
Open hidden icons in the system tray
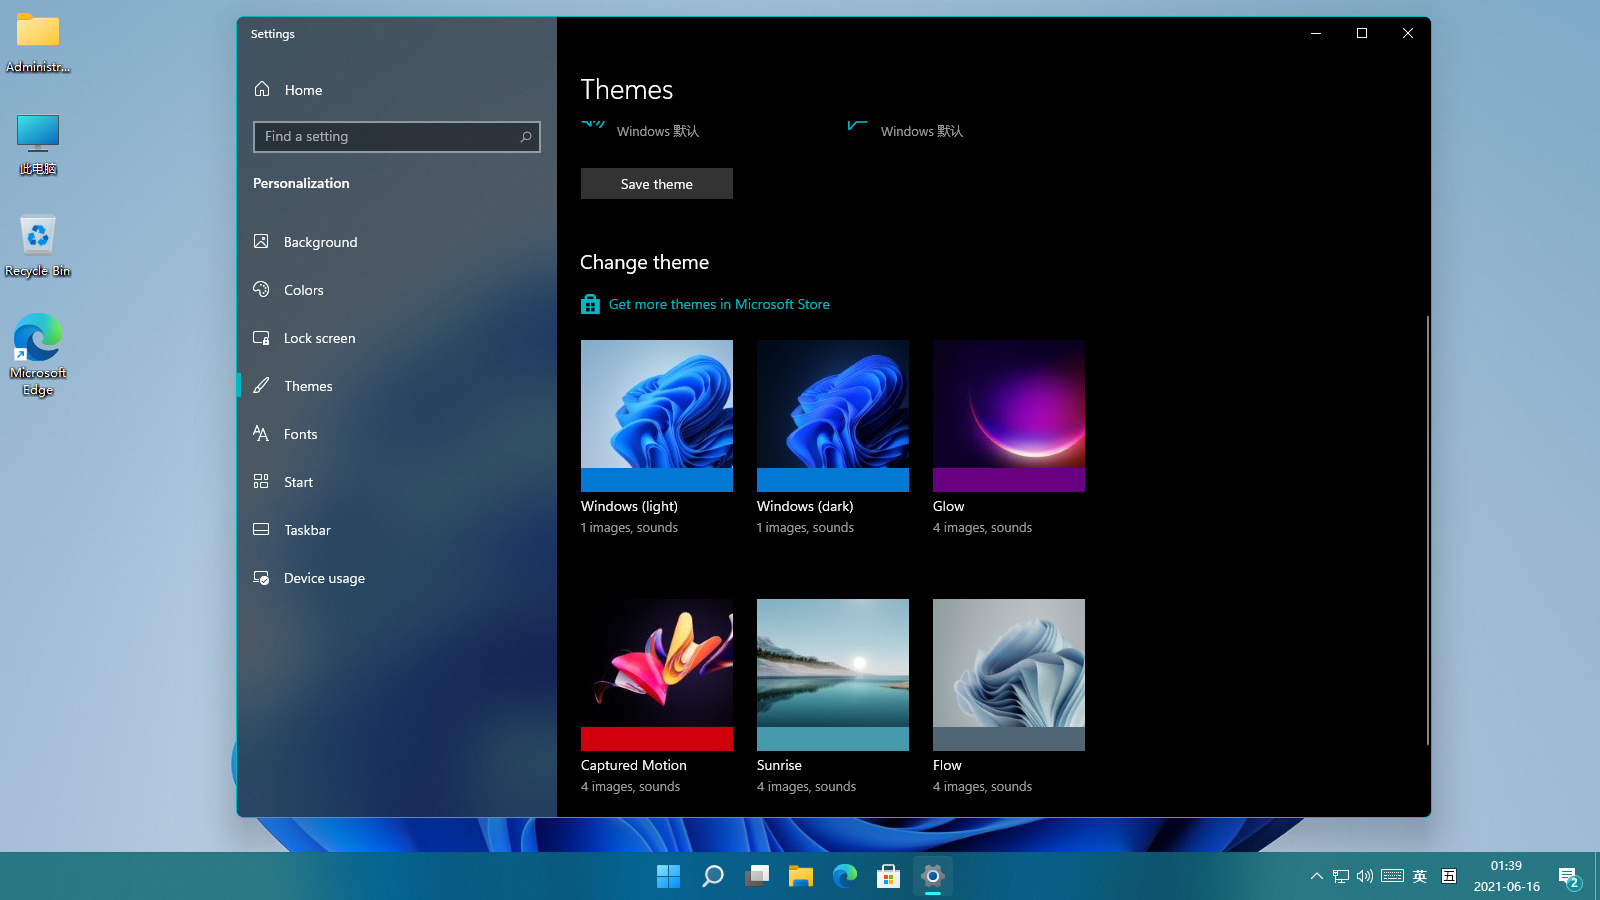(x=1315, y=876)
